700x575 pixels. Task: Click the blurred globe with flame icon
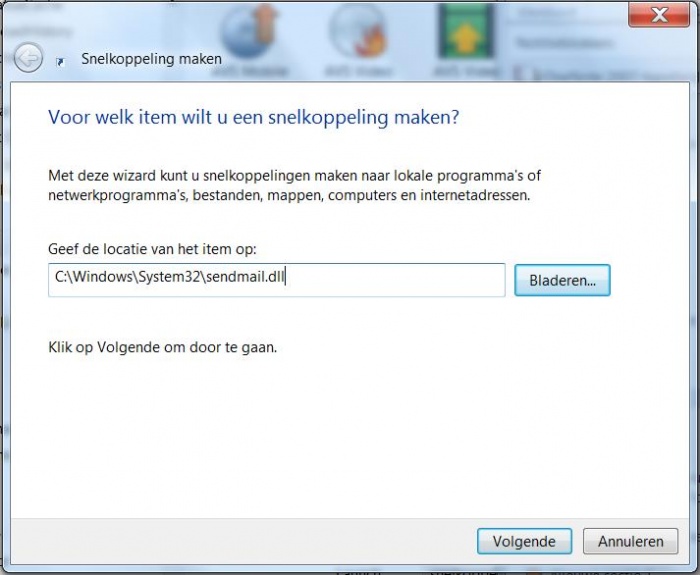tap(358, 31)
